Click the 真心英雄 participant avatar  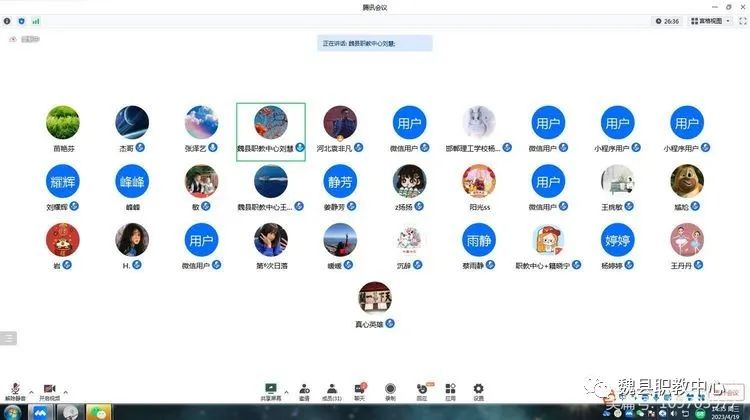375,298
